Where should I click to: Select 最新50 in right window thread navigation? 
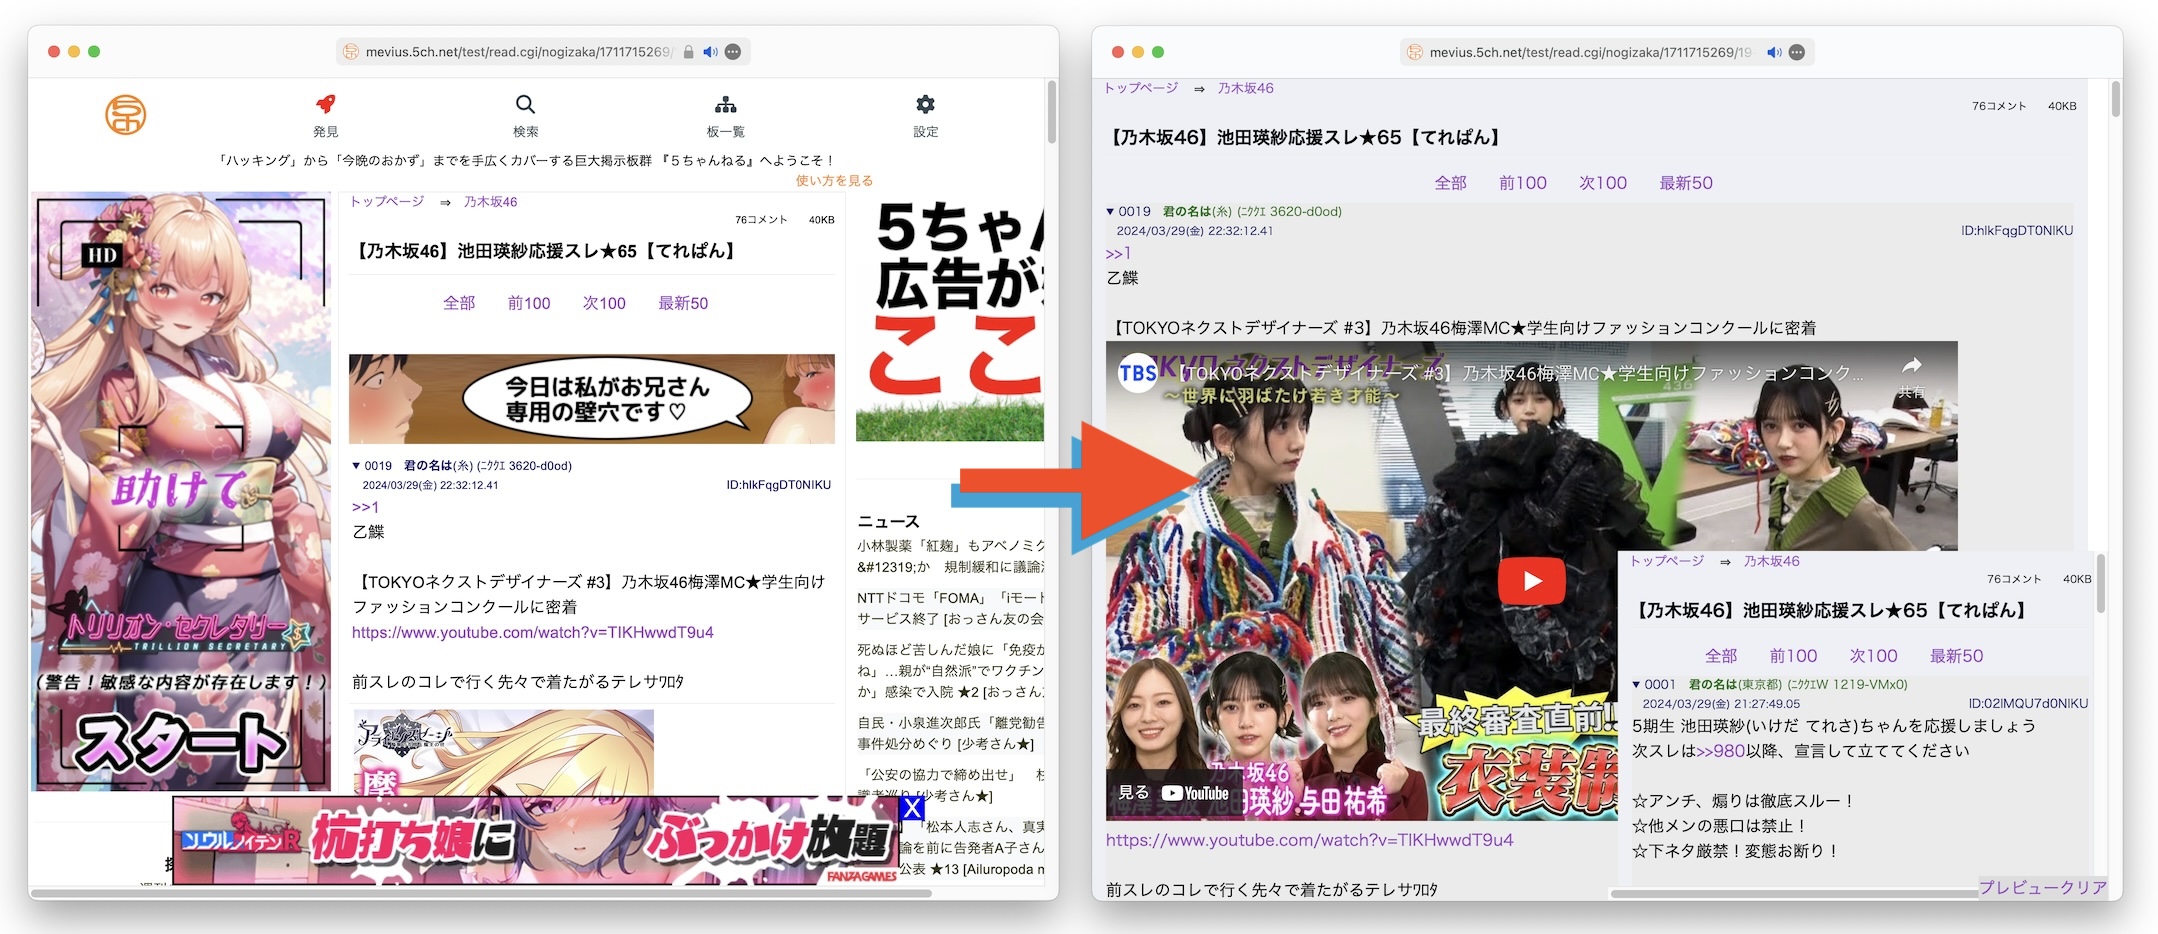tap(1685, 183)
